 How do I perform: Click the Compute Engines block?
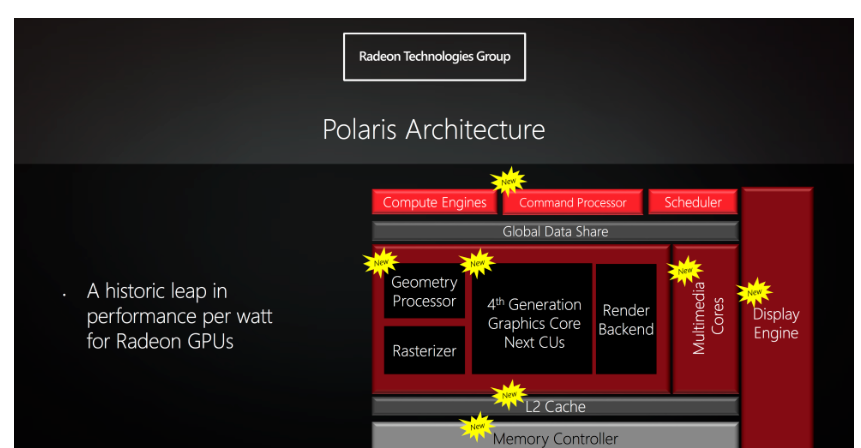coord(434,202)
